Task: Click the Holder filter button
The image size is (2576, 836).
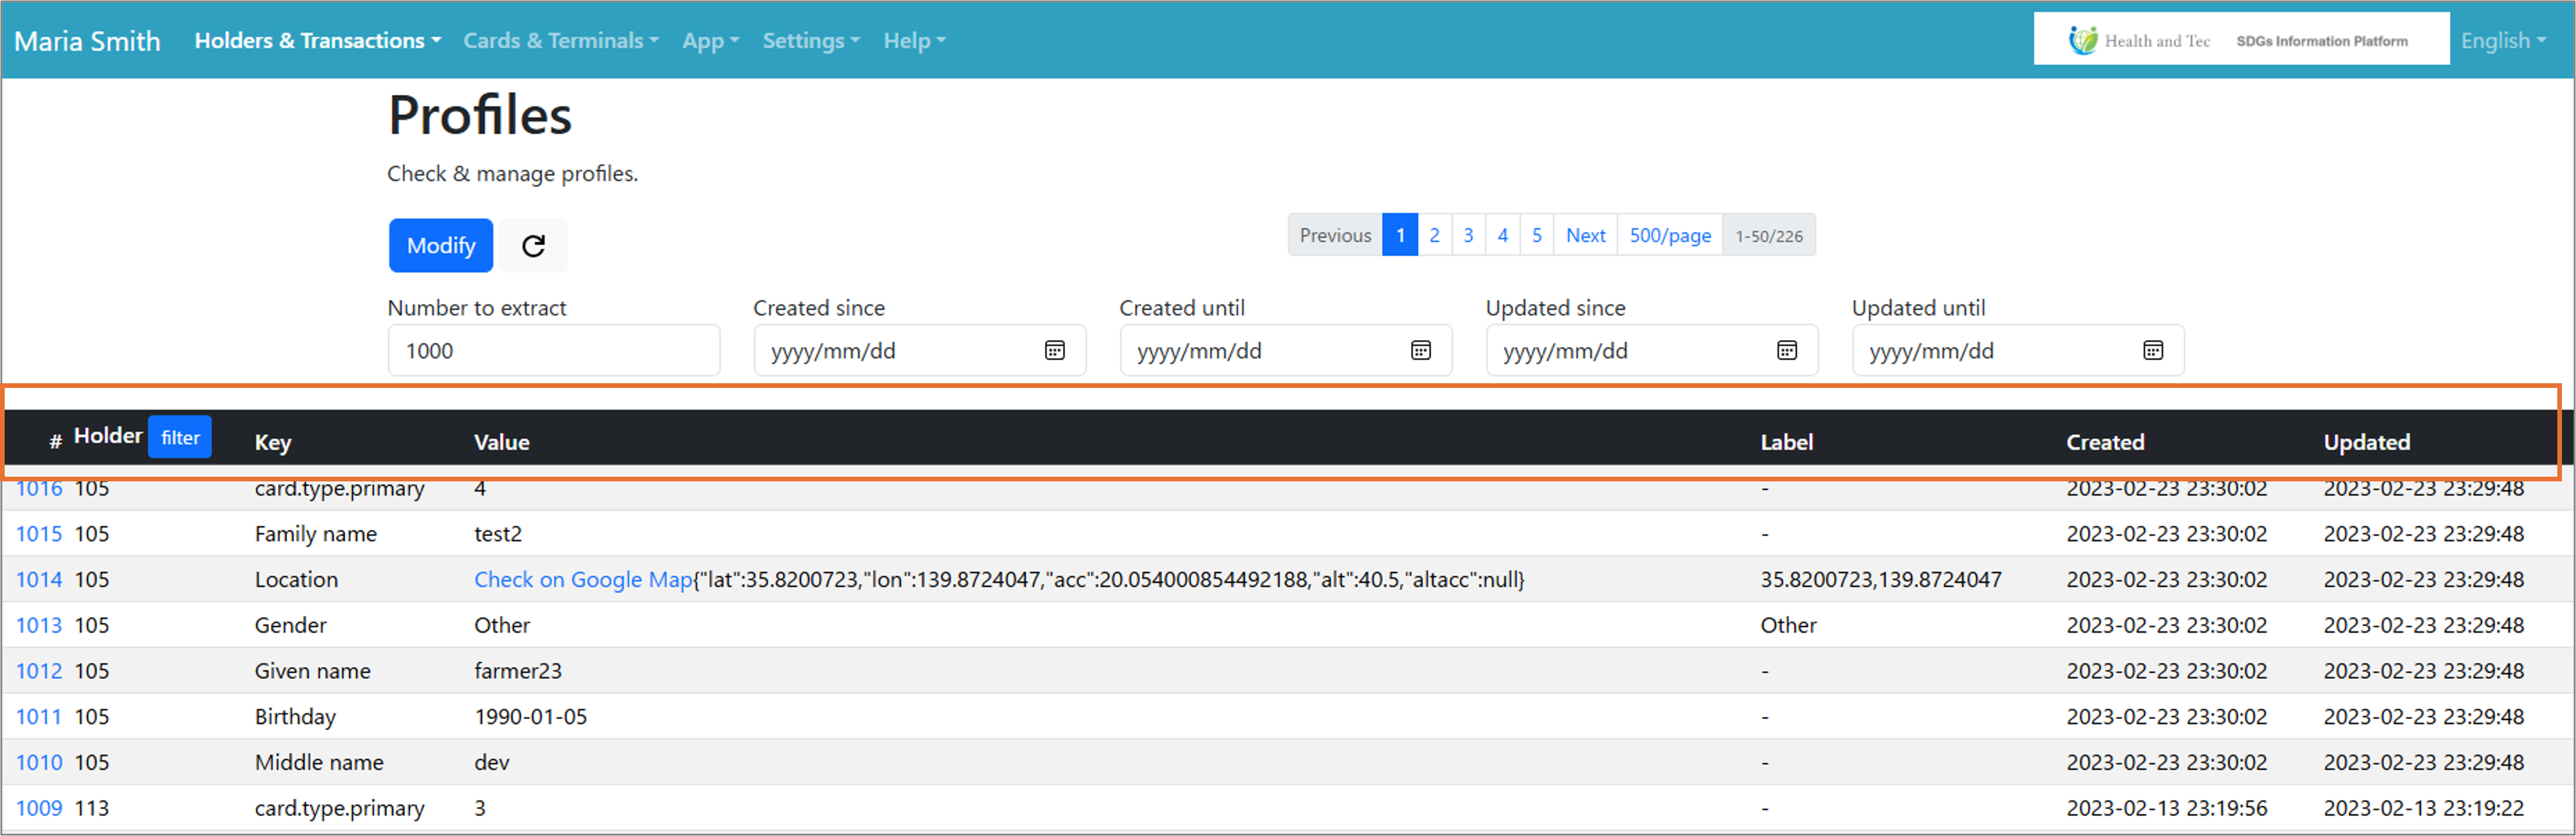Action: point(180,438)
